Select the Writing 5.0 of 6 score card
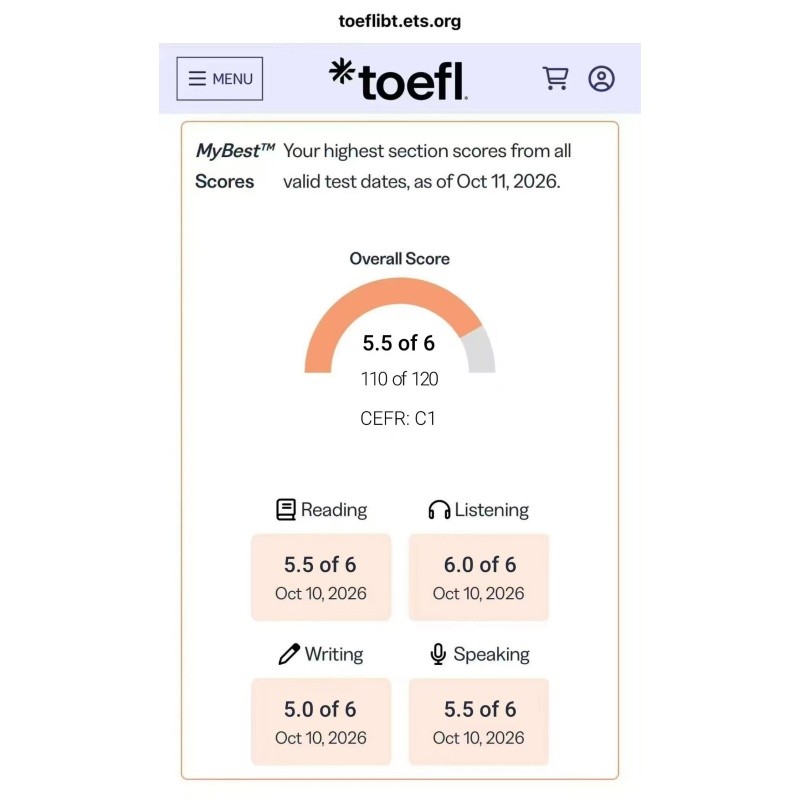The width and height of the screenshot is (800, 800). pos(321,722)
